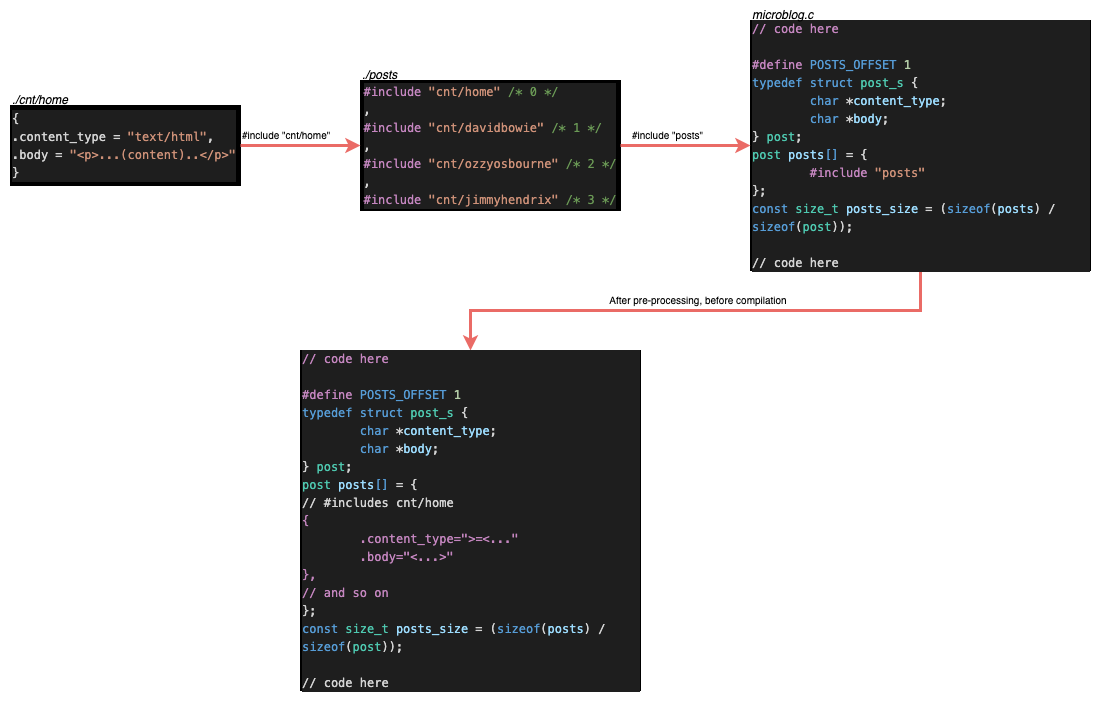
Task: Click the /* 0 */ comment in posts
Action: (531, 92)
